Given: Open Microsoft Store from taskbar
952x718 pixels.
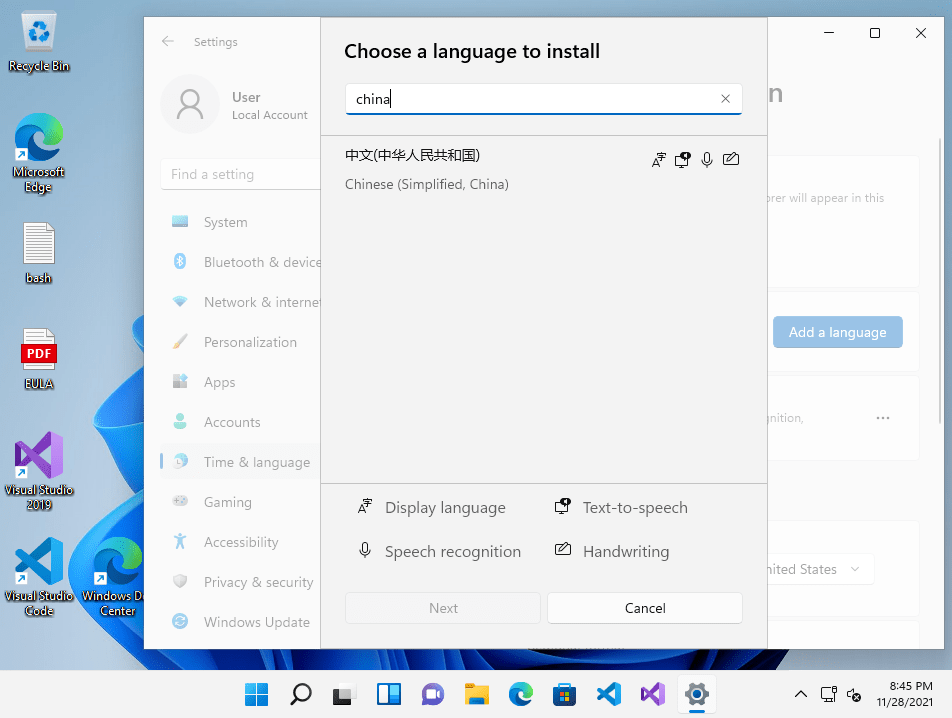Looking at the screenshot, I should (x=565, y=694).
